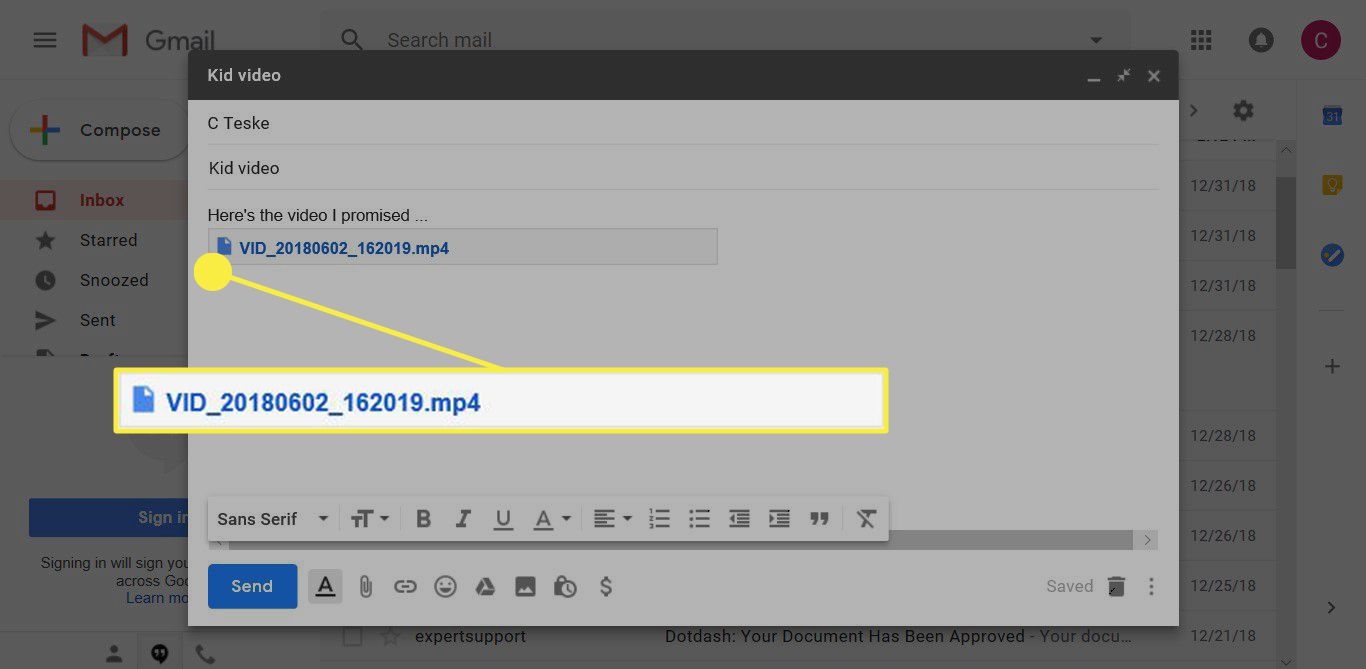This screenshot has width=1366, height=669.
Task: Open the text size dropdown
Action: pyautogui.click(x=369, y=519)
